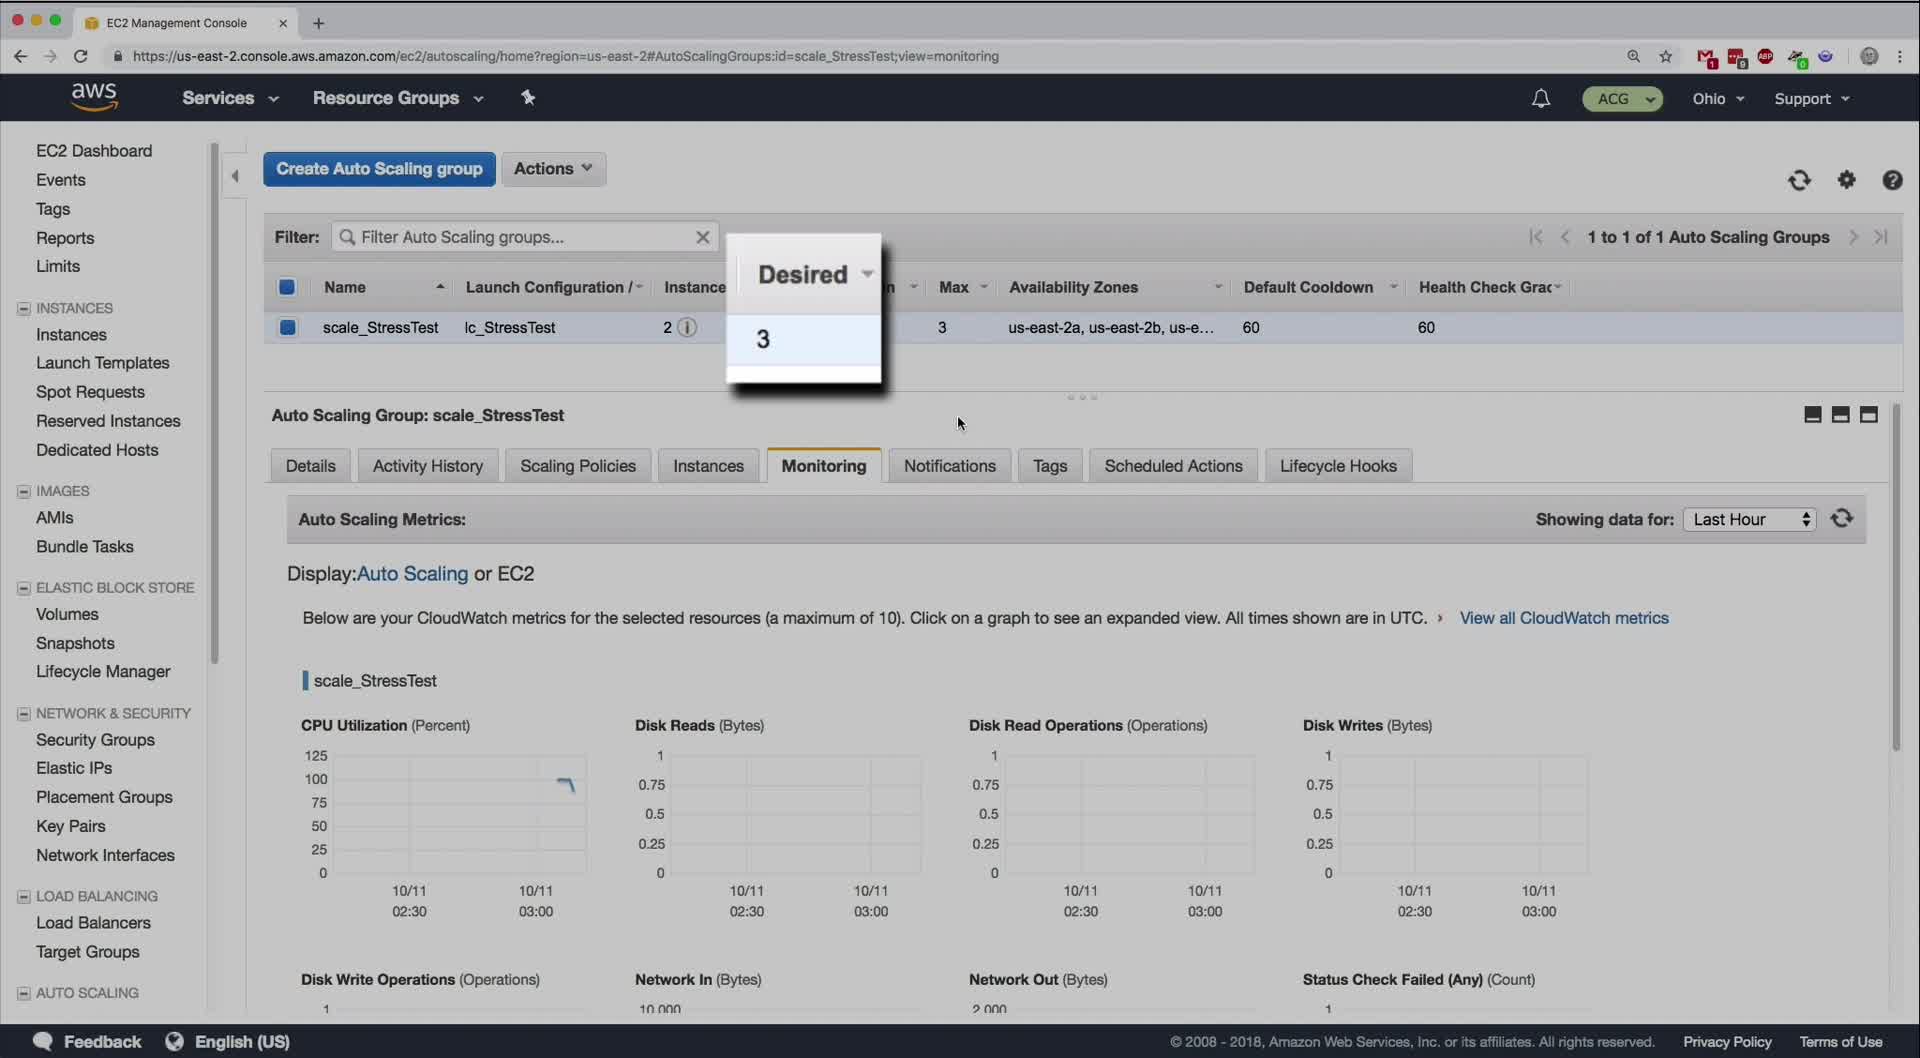Open Security Groups in the sidebar
This screenshot has height=1058, width=1920.
click(95, 740)
